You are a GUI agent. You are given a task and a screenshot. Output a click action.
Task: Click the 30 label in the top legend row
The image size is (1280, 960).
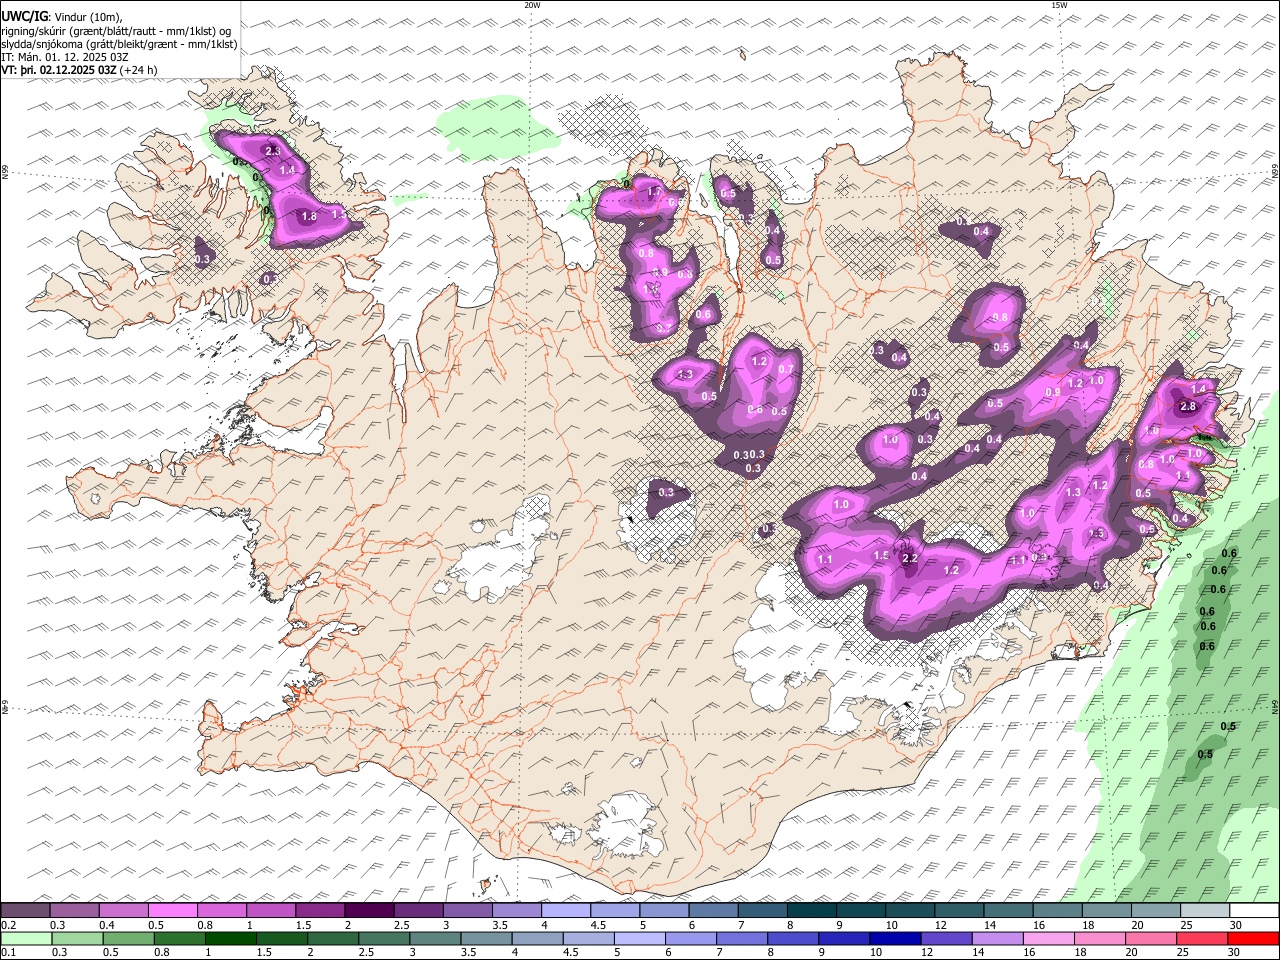pos(1235,926)
